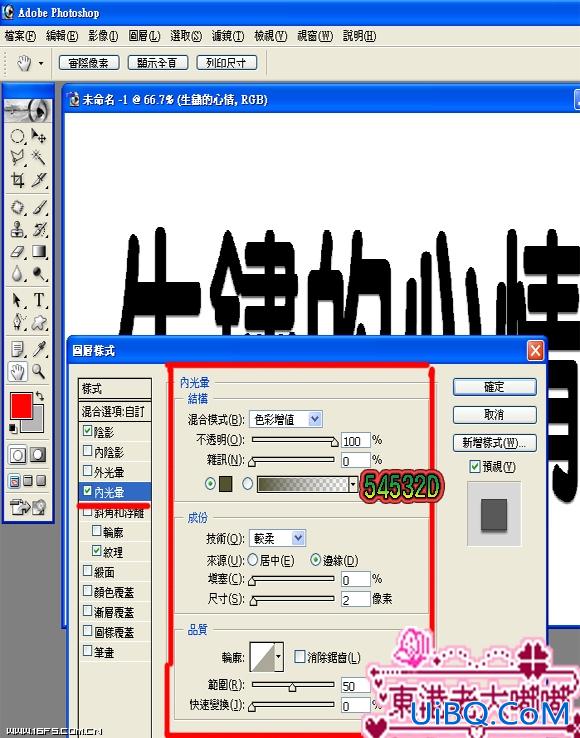Select the Slice tool
The width and height of the screenshot is (580, 738).
click(x=39, y=179)
